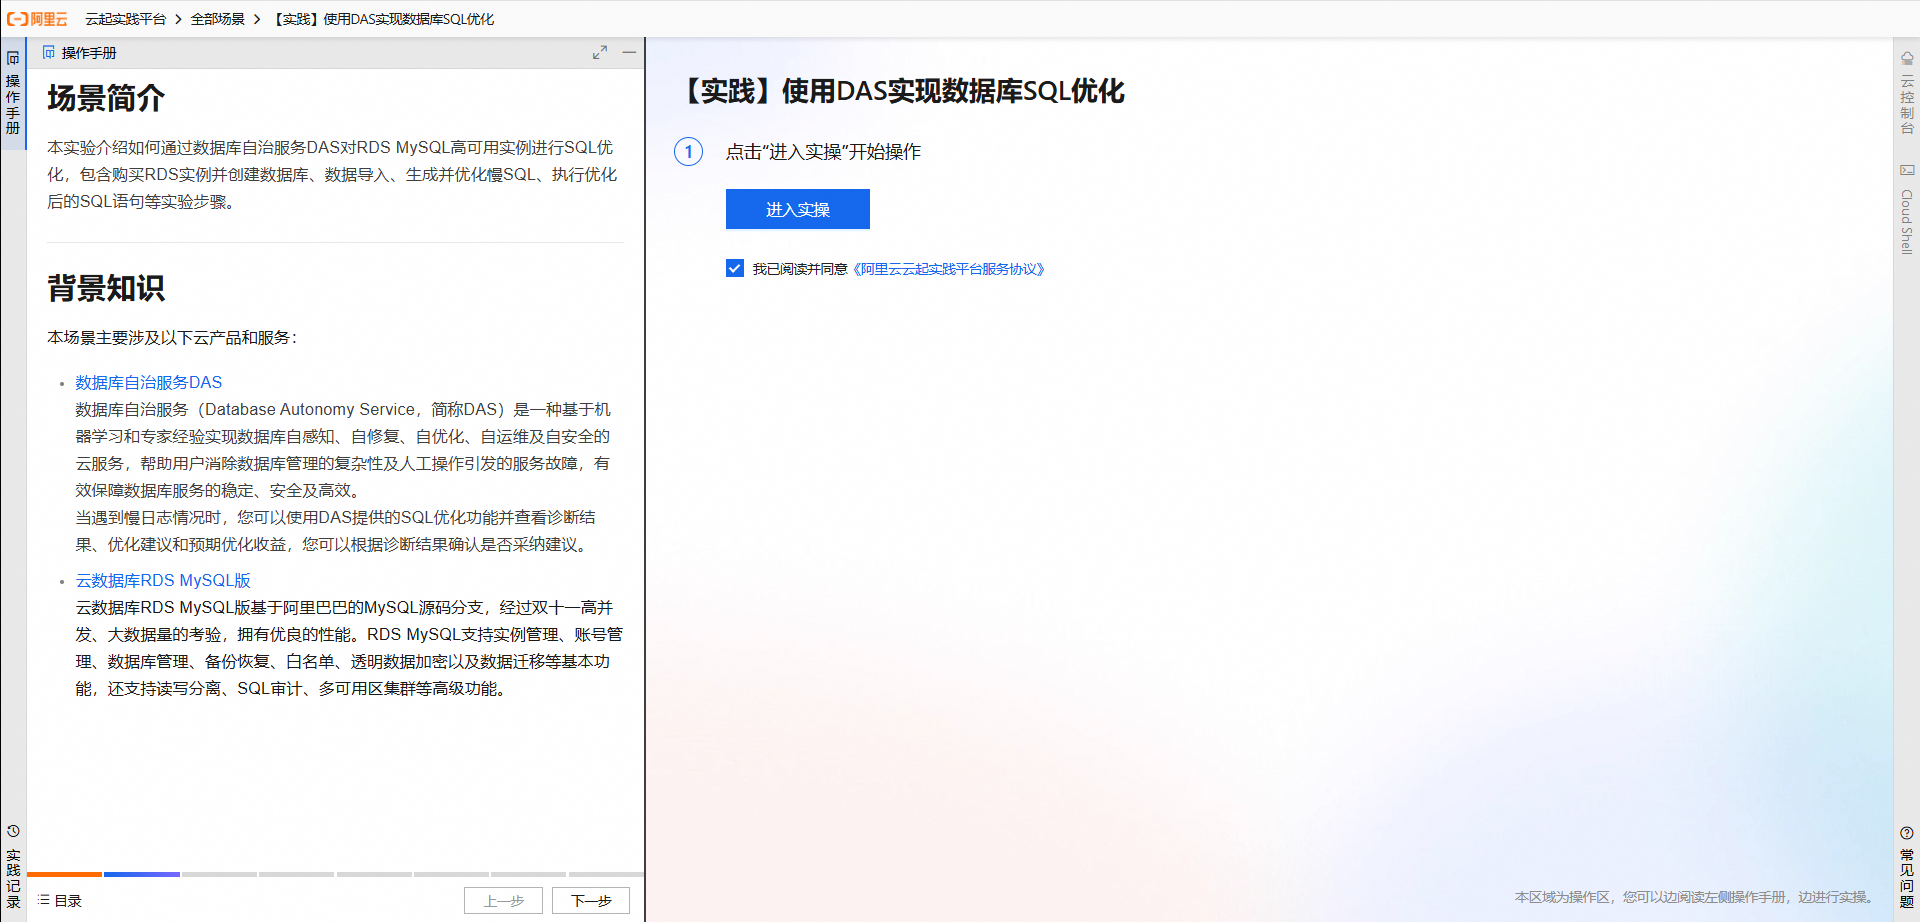Click breadcrumb 【实践】使用DAS实现数据库SQL优化
The image size is (1920, 922).
pyautogui.click(x=382, y=19)
